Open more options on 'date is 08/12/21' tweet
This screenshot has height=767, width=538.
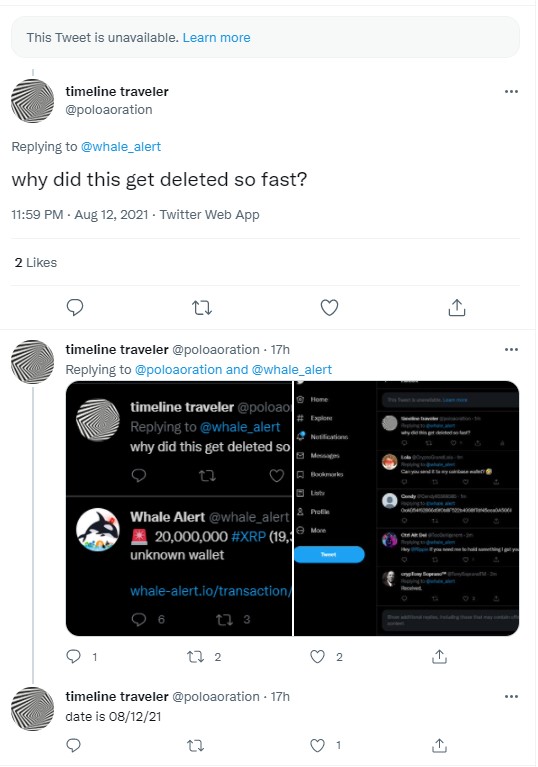pyautogui.click(x=511, y=696)
